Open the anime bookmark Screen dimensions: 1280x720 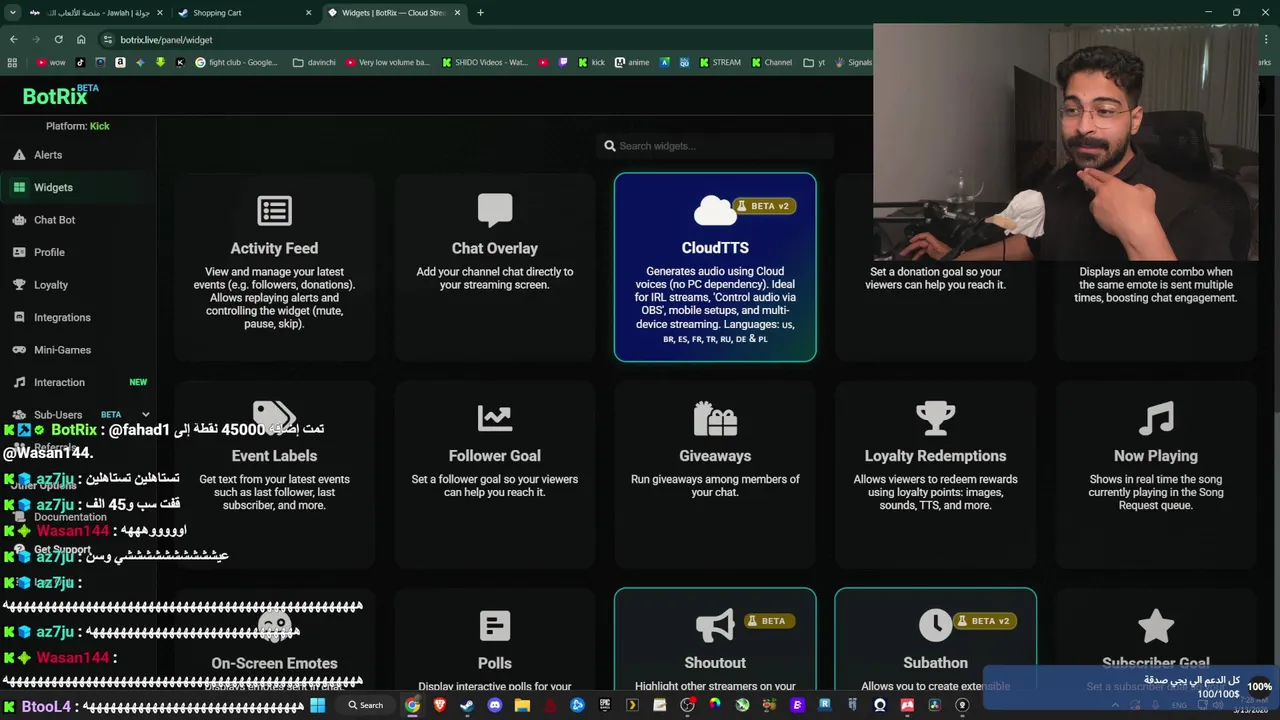click(632, 62)
